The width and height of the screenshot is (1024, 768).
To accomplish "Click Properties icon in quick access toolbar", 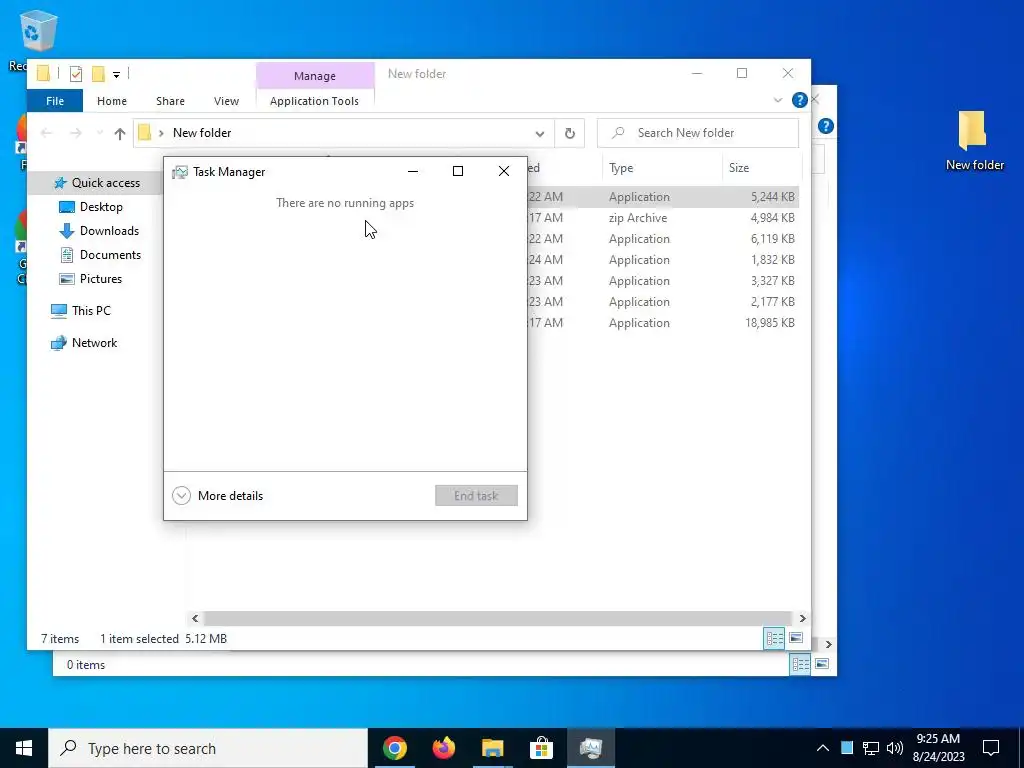I will [x=76, y=74].
